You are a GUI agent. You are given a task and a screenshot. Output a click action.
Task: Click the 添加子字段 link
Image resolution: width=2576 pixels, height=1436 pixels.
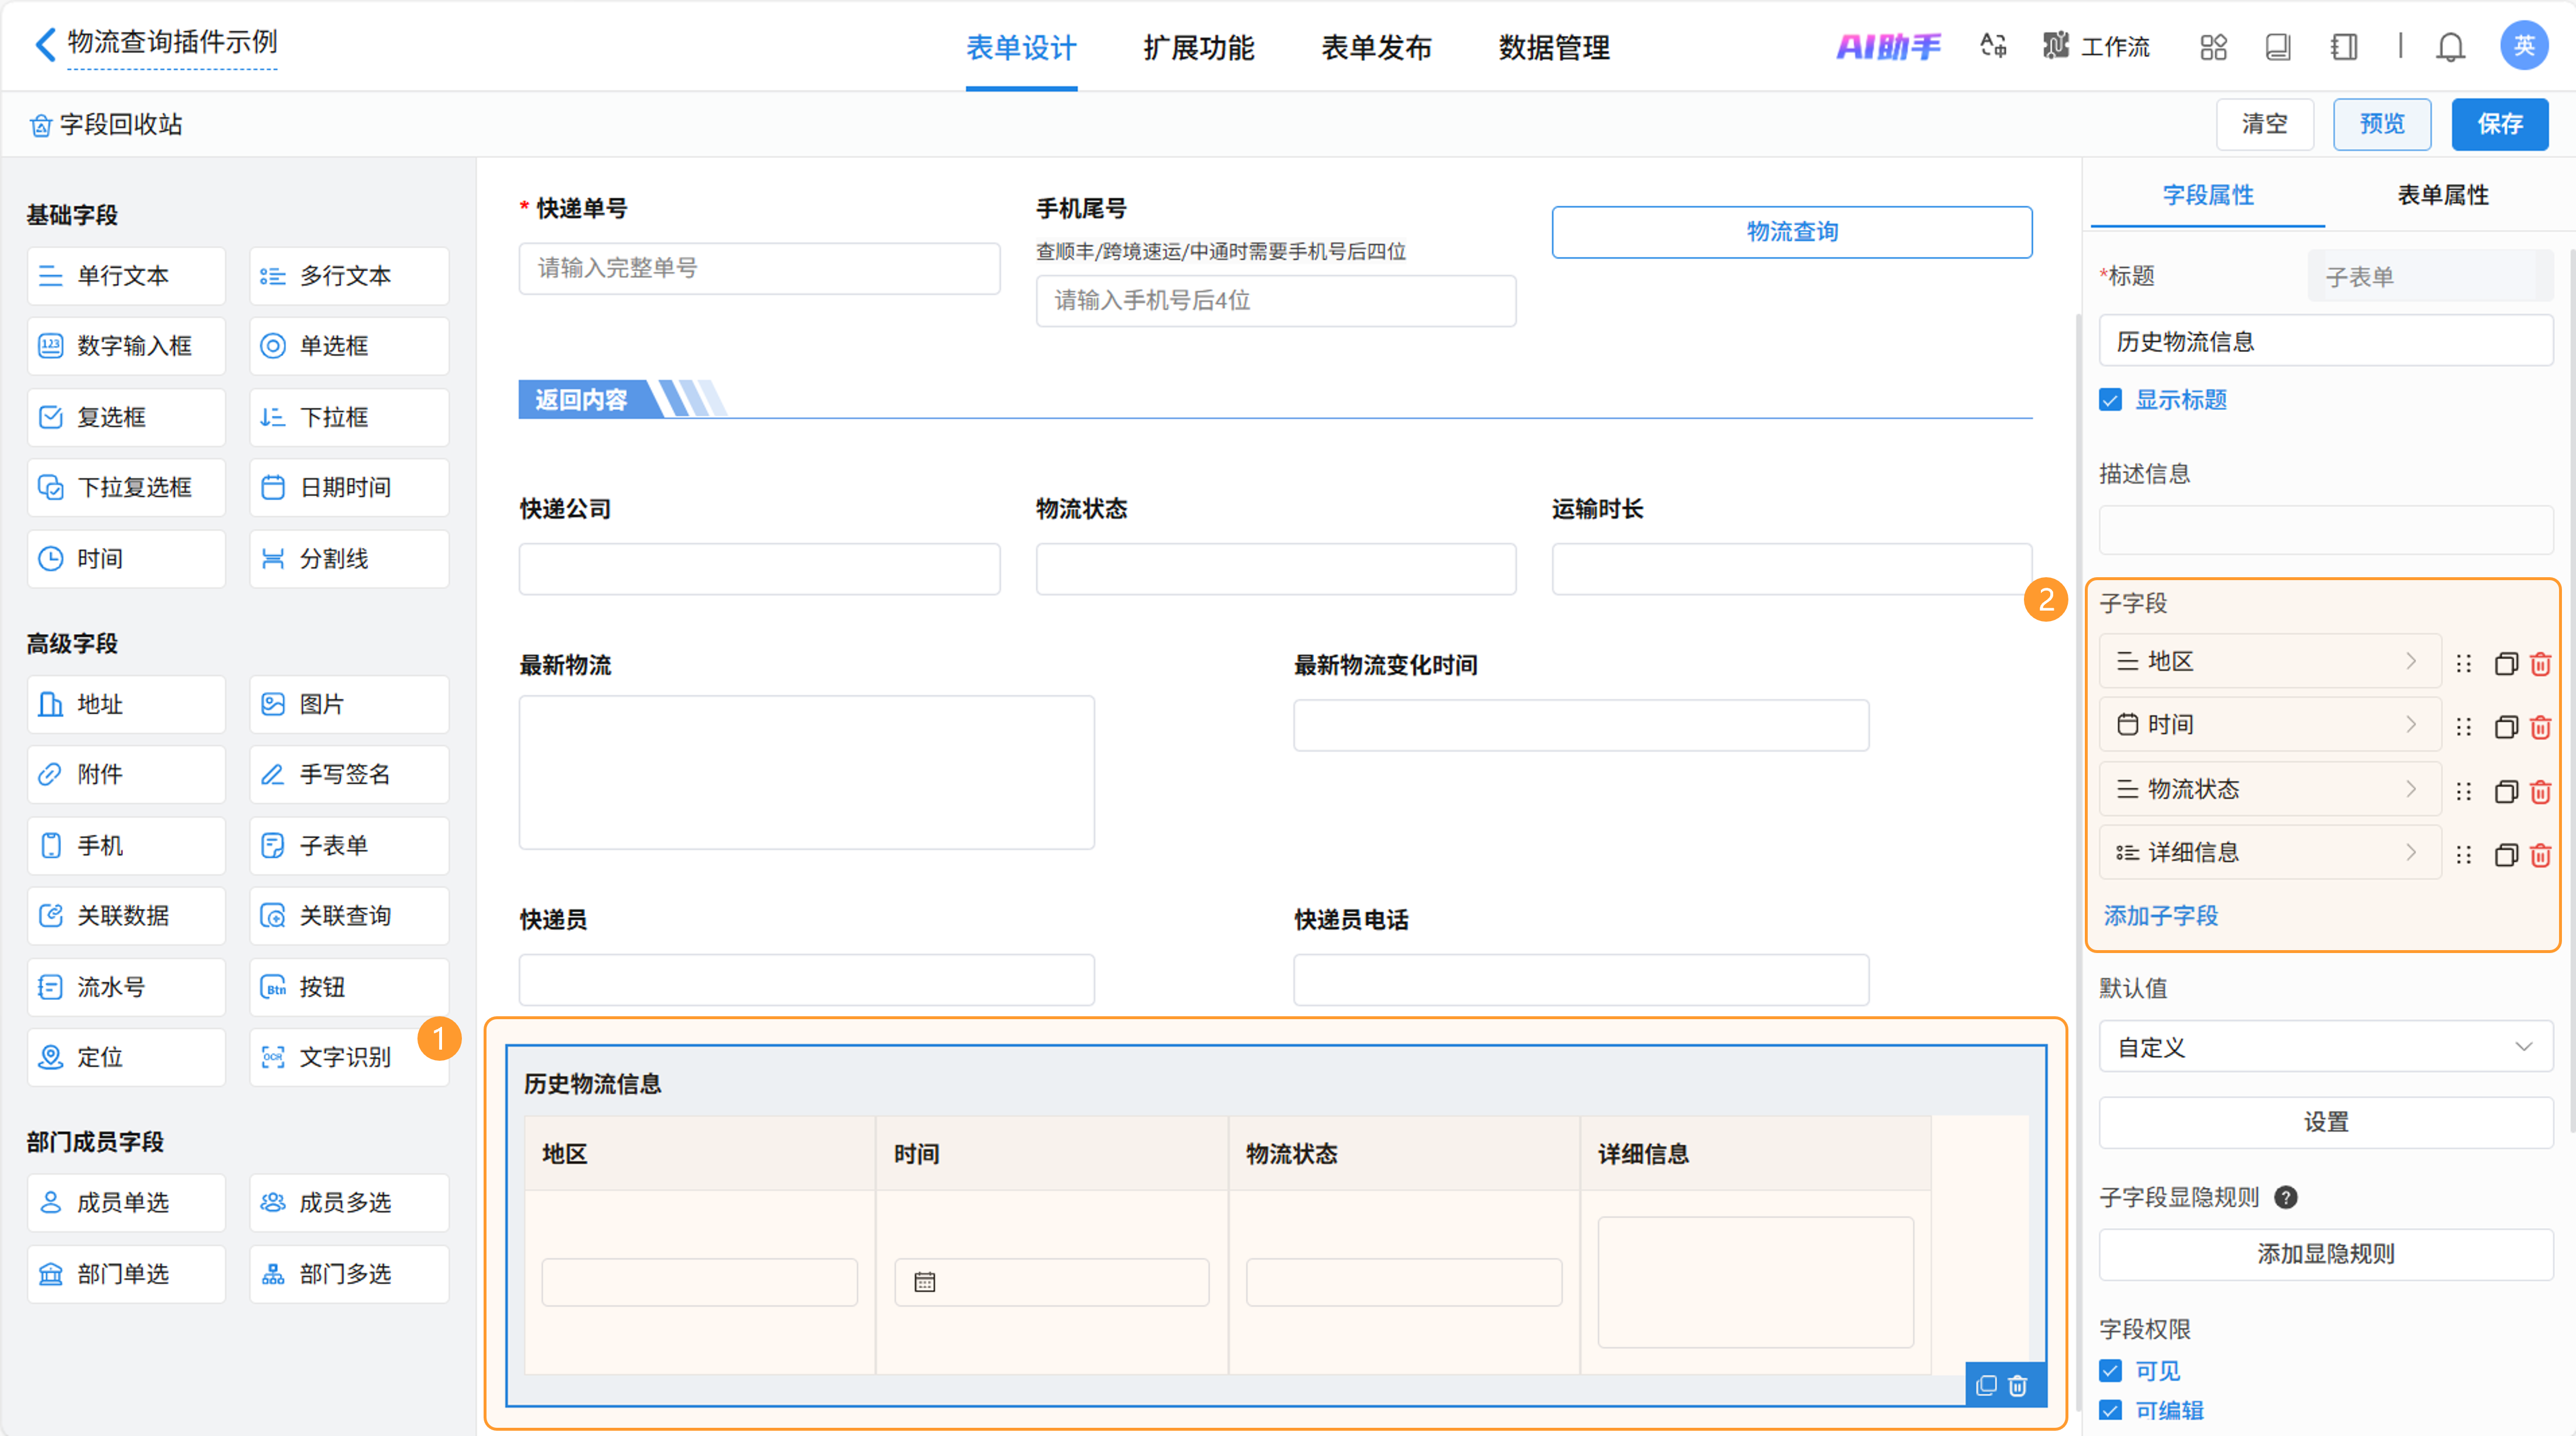tap(2160, 915)
